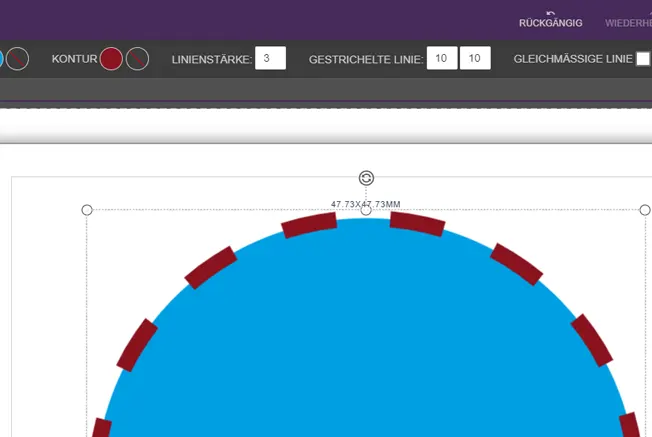
Task: Click the Rückgängig undo button
Action: click(x=550, y=18)
